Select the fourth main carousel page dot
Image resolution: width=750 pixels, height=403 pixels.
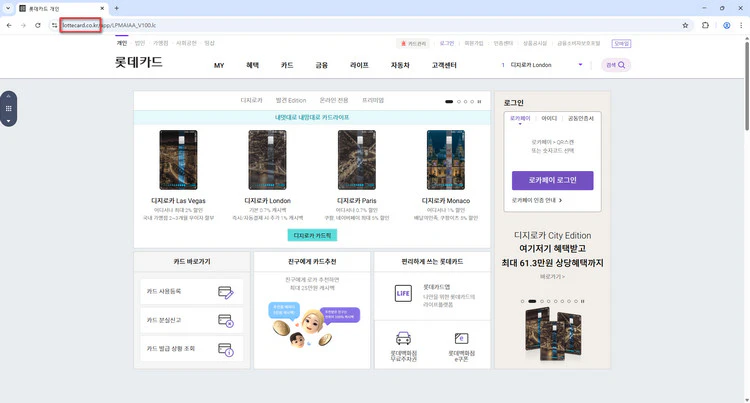472,101
